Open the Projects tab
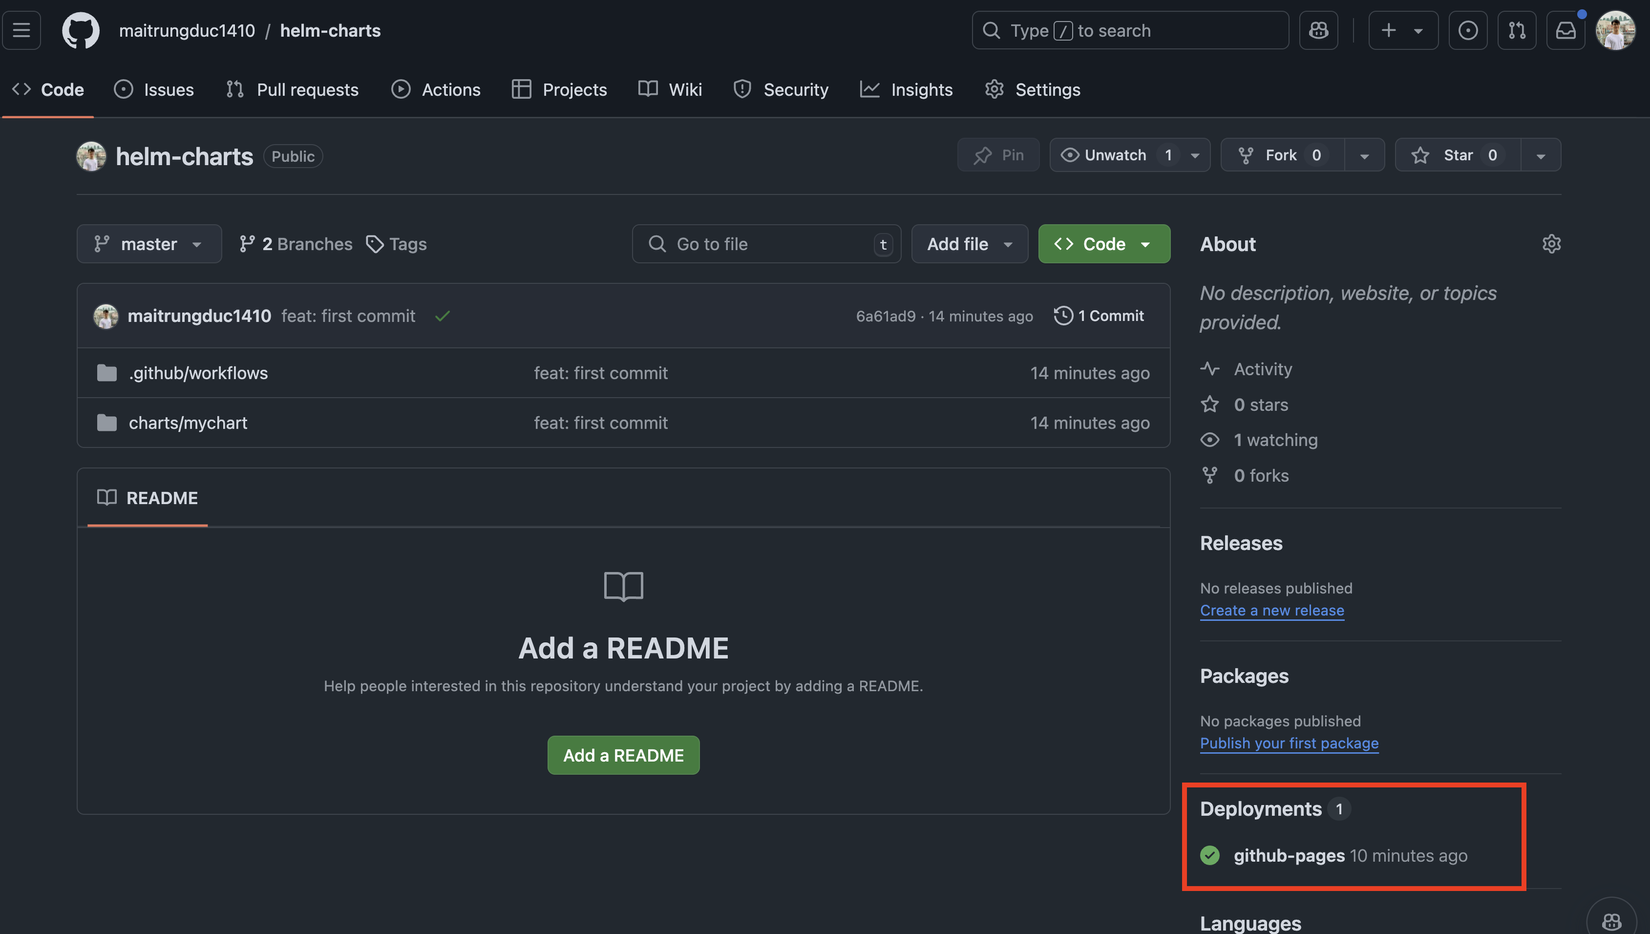The image size is (1650, 934). click(x=560, y=89)
